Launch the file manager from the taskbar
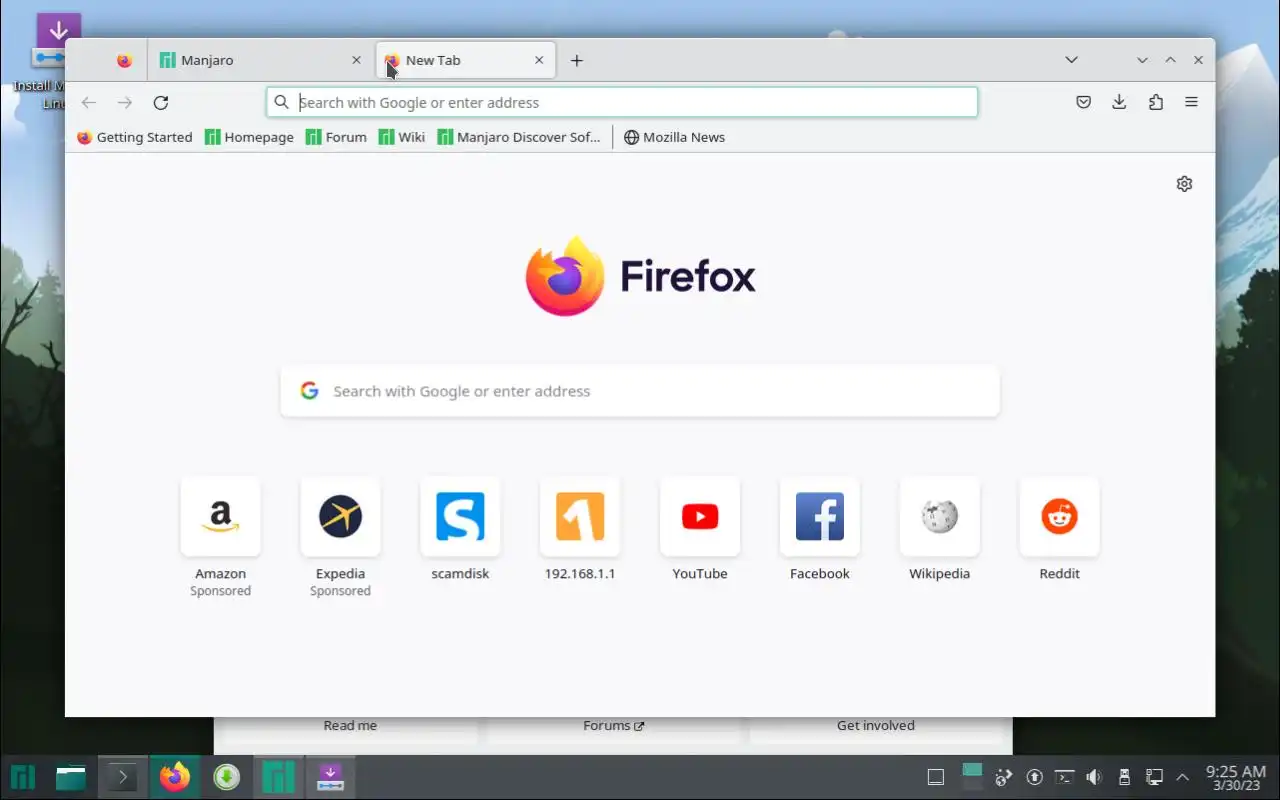1280x800 pixels. click(71, 777)
